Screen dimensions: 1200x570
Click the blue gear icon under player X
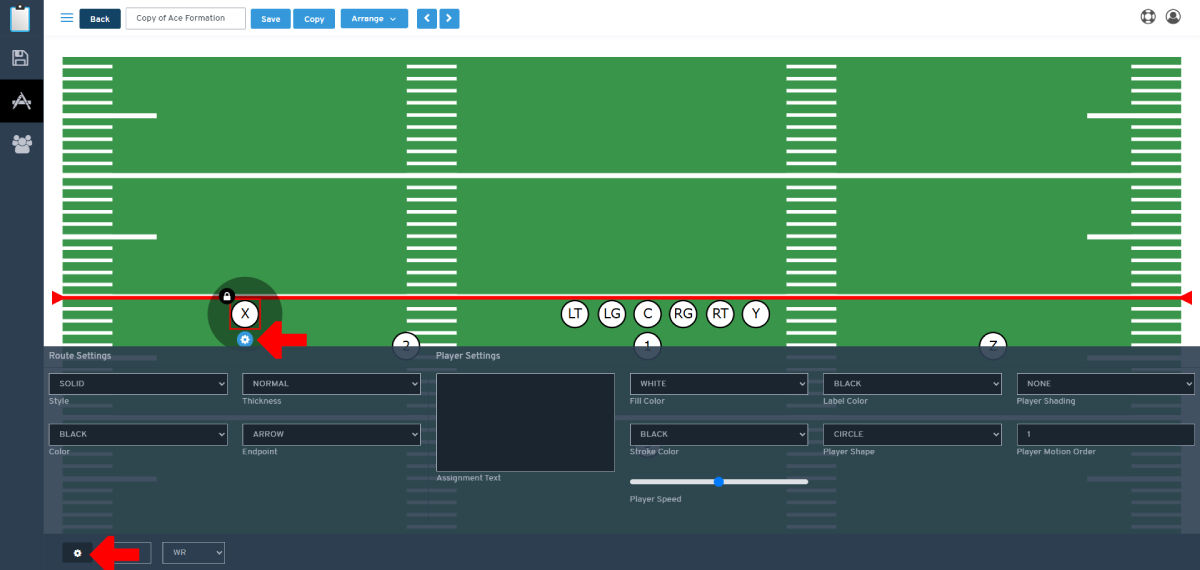click(245, 340)
